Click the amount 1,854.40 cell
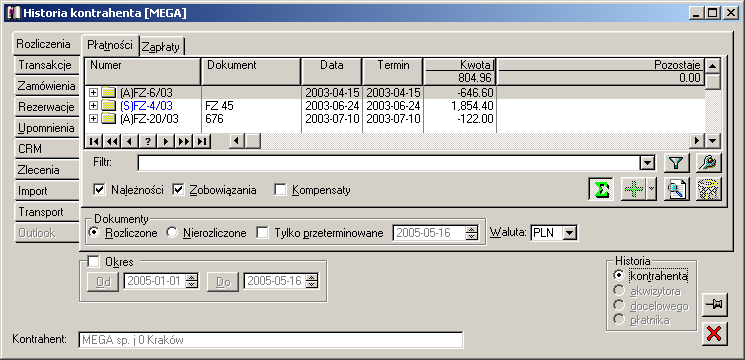Viewport: 745px width, 360px height. 459,105
